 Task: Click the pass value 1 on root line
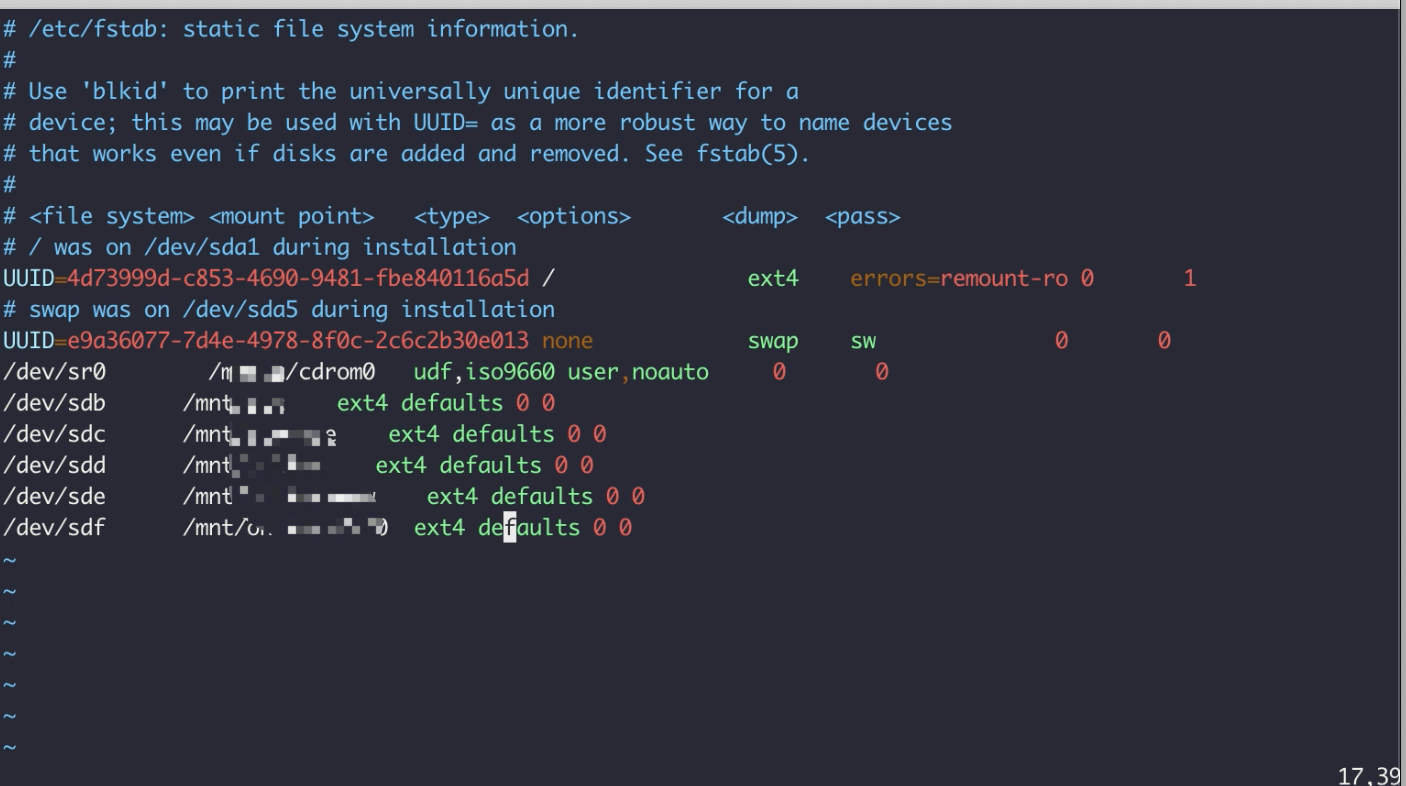coord(1190,278)
